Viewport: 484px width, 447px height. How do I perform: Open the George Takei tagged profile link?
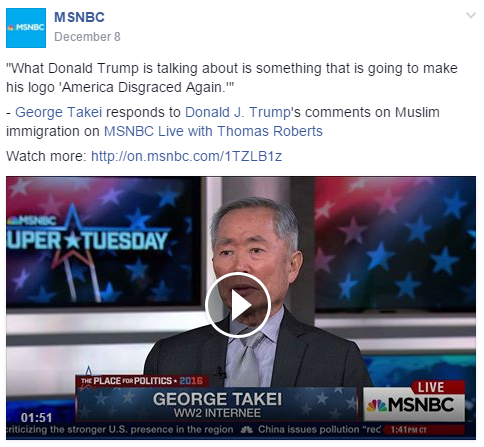(59, 112)
